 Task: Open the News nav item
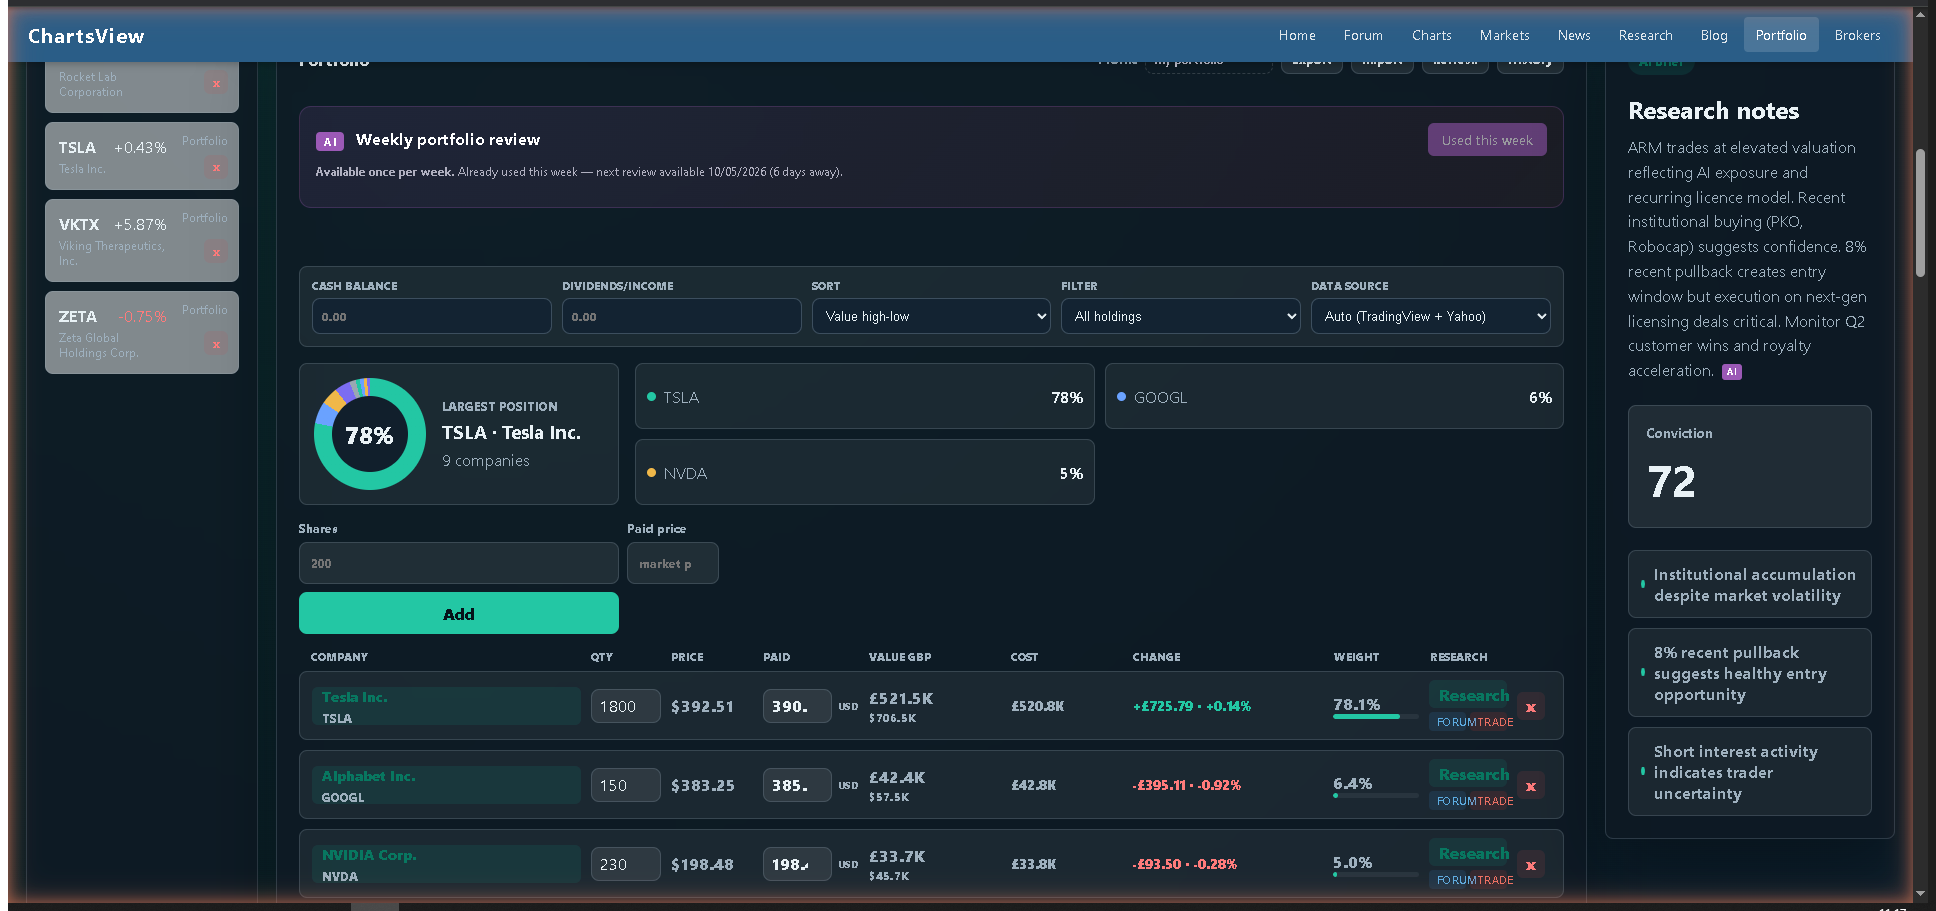1574,35
